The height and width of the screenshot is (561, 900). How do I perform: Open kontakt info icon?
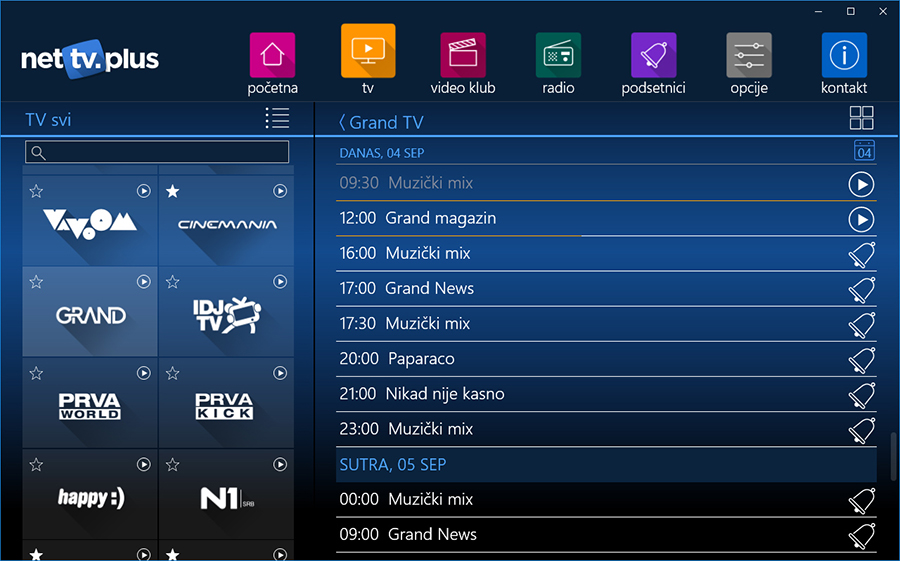tap(844, 55)
